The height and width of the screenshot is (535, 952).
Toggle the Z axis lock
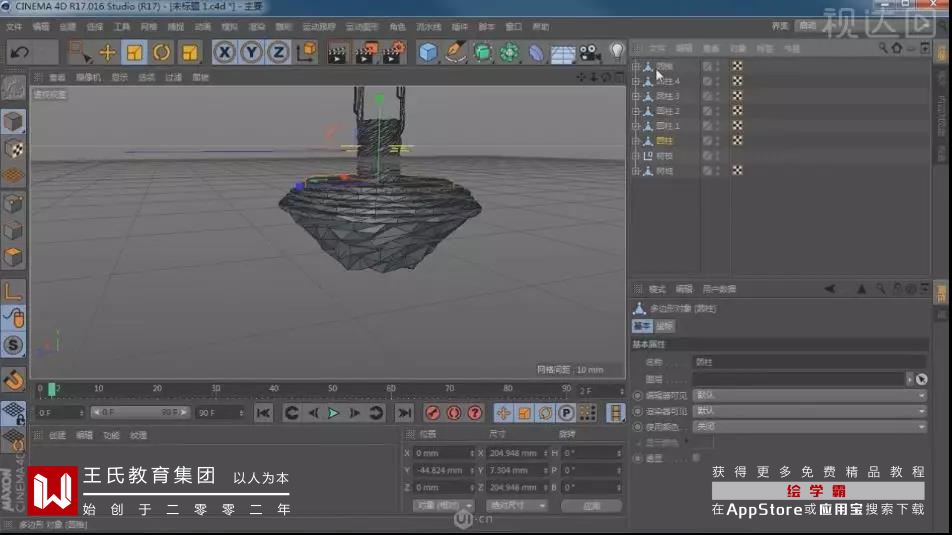[279, 52]
